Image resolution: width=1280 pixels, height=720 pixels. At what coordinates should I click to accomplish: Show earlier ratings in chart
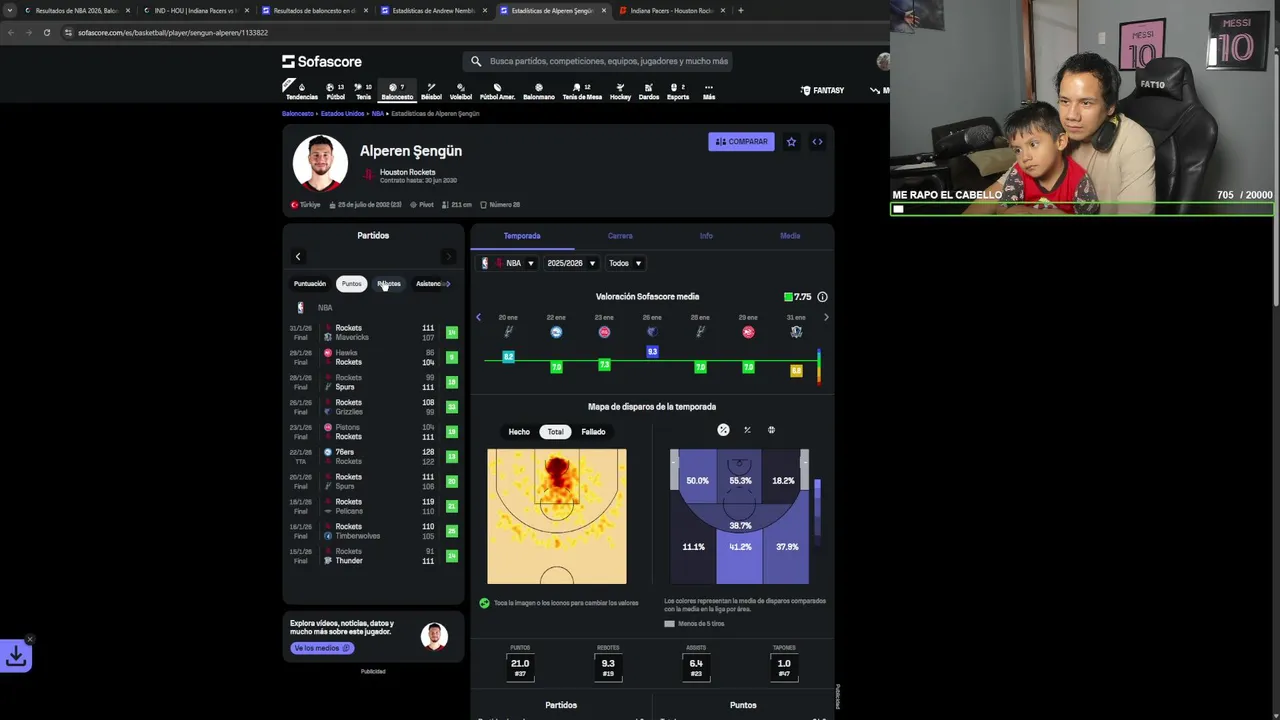pyautogui.click(x=478, y=317)
